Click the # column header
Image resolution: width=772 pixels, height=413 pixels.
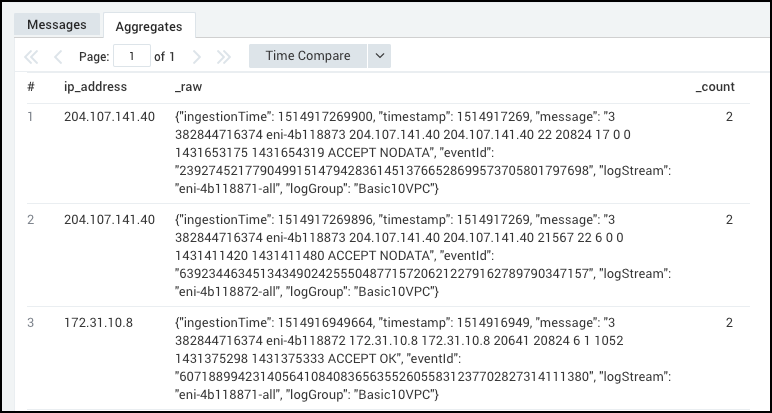pyautogui.click(x=31, y=87)
